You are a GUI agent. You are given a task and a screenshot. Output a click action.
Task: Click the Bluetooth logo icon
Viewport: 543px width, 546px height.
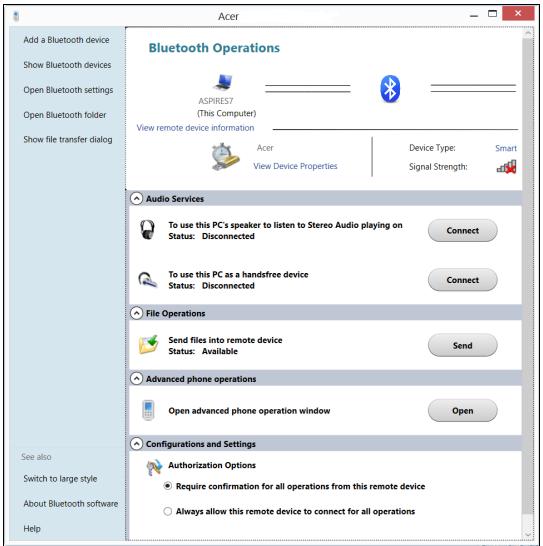click(x=390, y=89)
